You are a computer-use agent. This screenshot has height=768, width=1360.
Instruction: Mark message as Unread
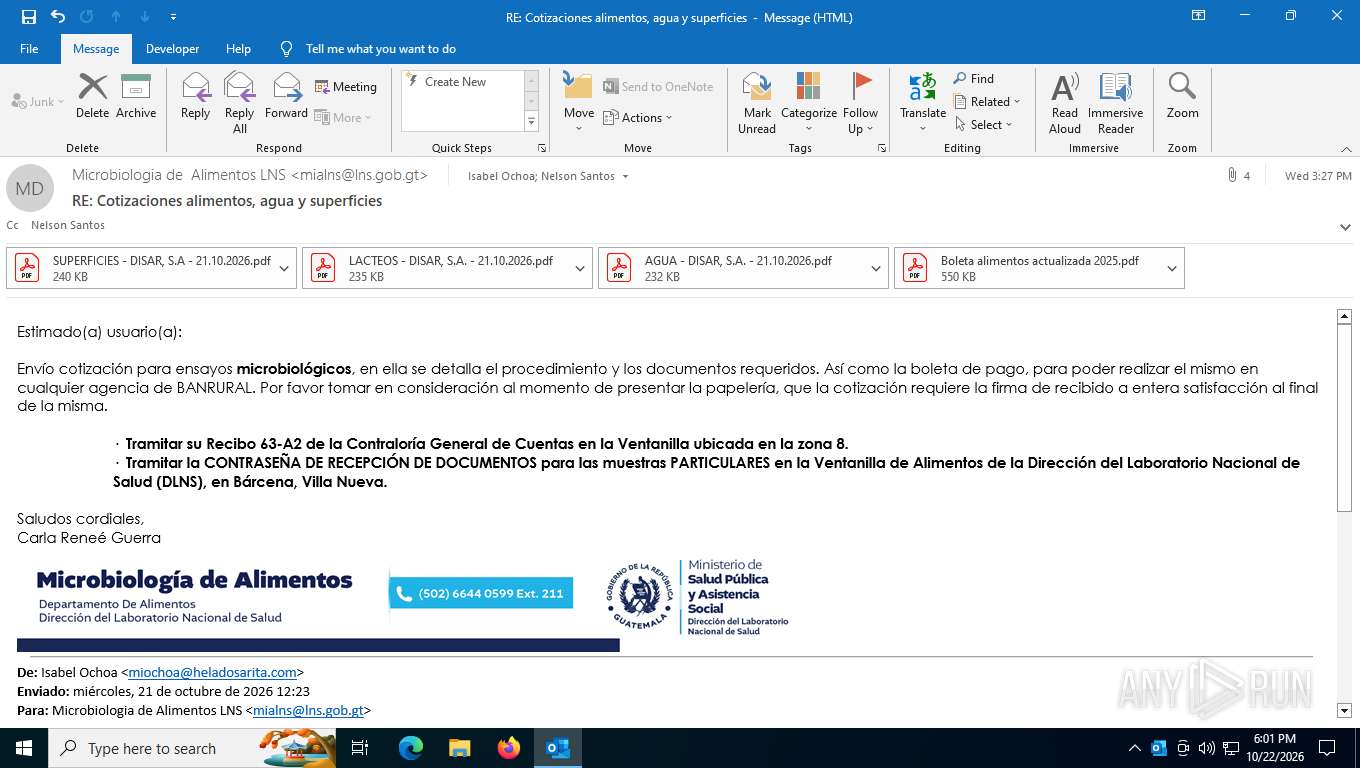(757, 102)
